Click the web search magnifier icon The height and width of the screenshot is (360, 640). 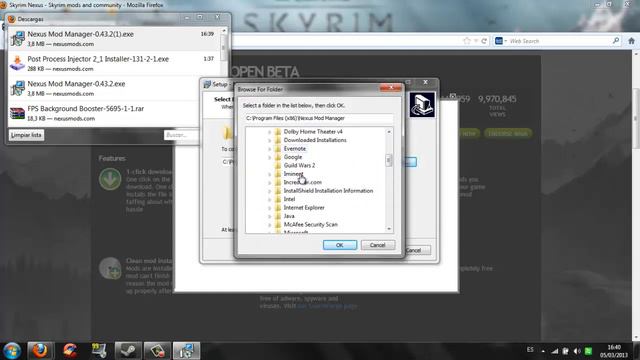616,41
